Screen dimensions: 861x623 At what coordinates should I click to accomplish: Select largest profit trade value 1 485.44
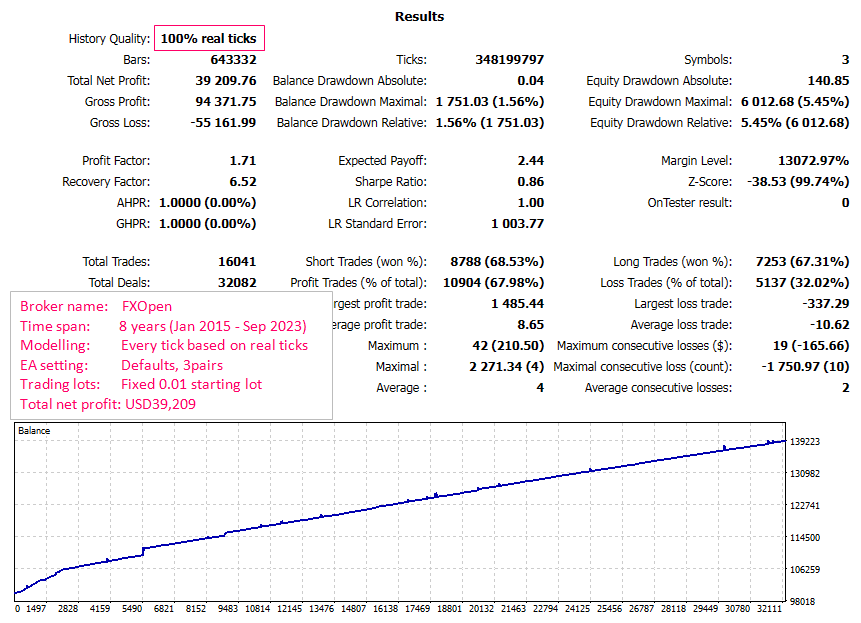click(517, 304)
